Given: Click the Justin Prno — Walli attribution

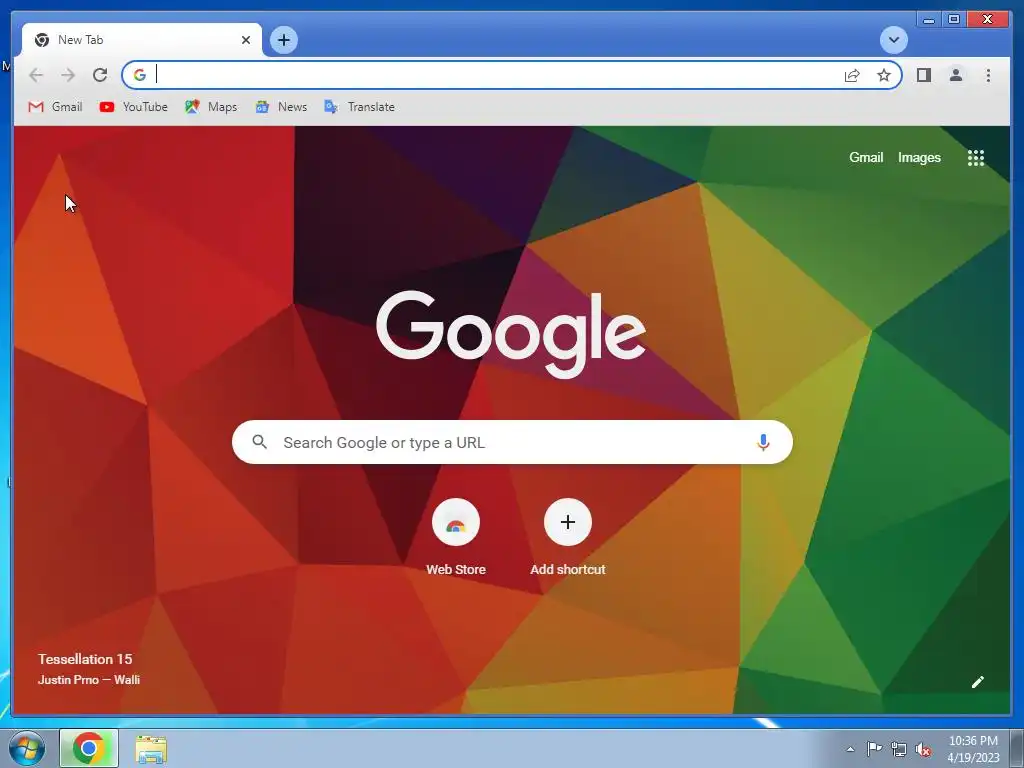Looking at the screenshot, I should (x=89, y=680).
